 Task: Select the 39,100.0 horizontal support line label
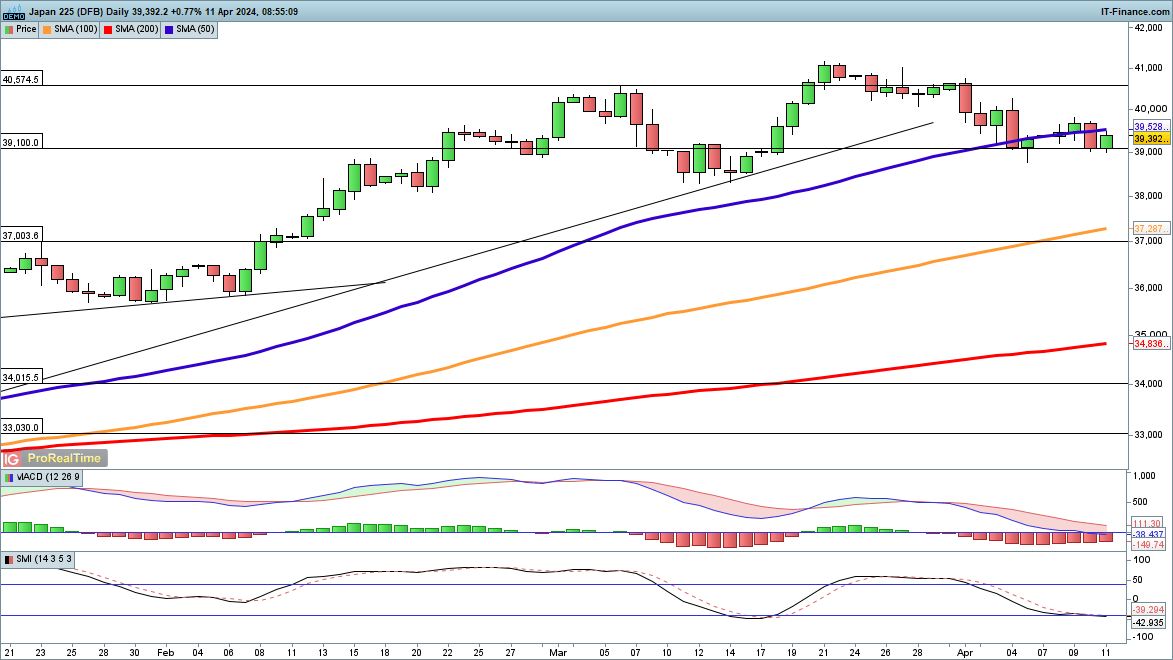[x=21, y=143]
